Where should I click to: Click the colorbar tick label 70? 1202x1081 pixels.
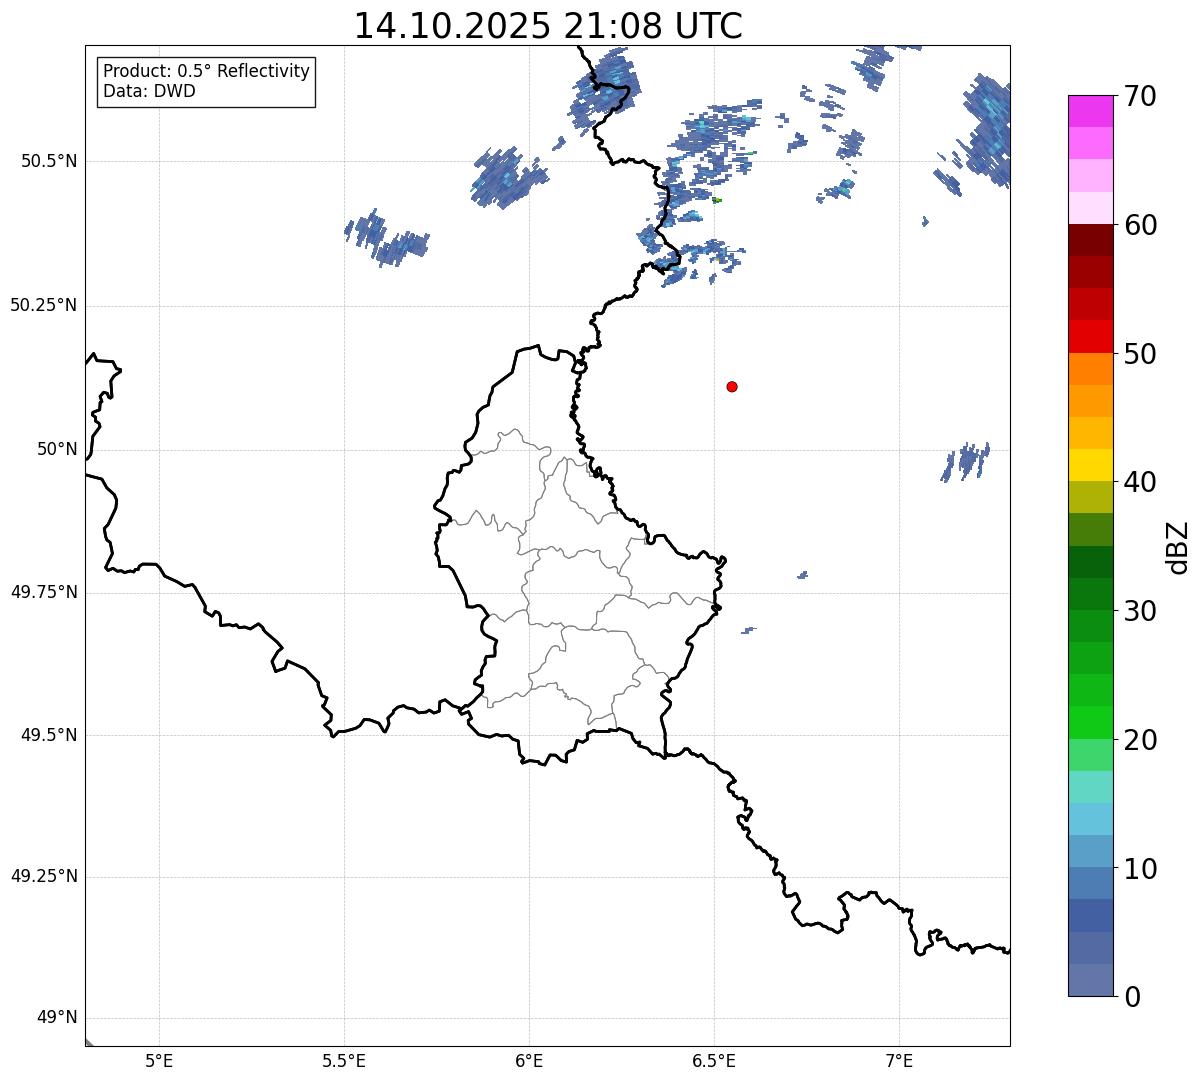tap(1140, 97)
